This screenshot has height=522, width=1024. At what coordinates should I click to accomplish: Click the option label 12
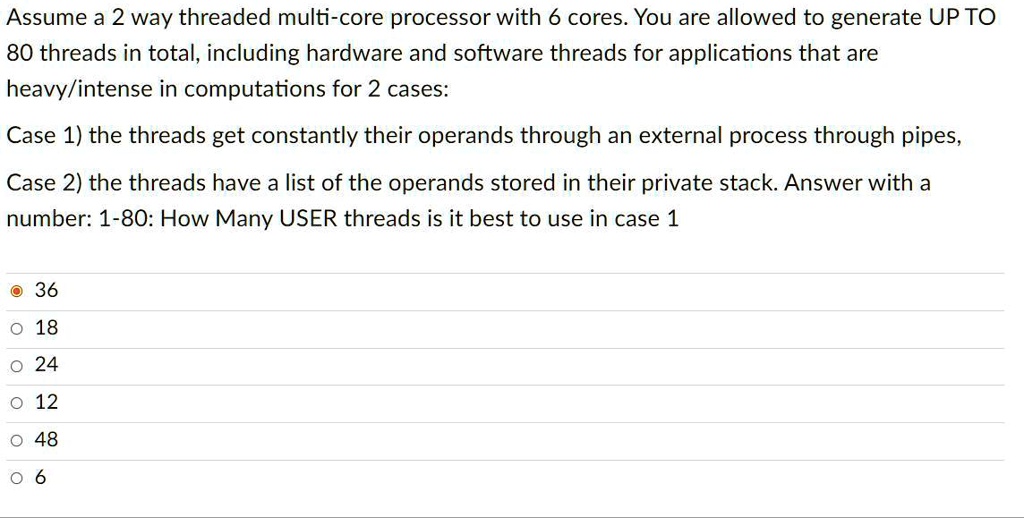46,402
